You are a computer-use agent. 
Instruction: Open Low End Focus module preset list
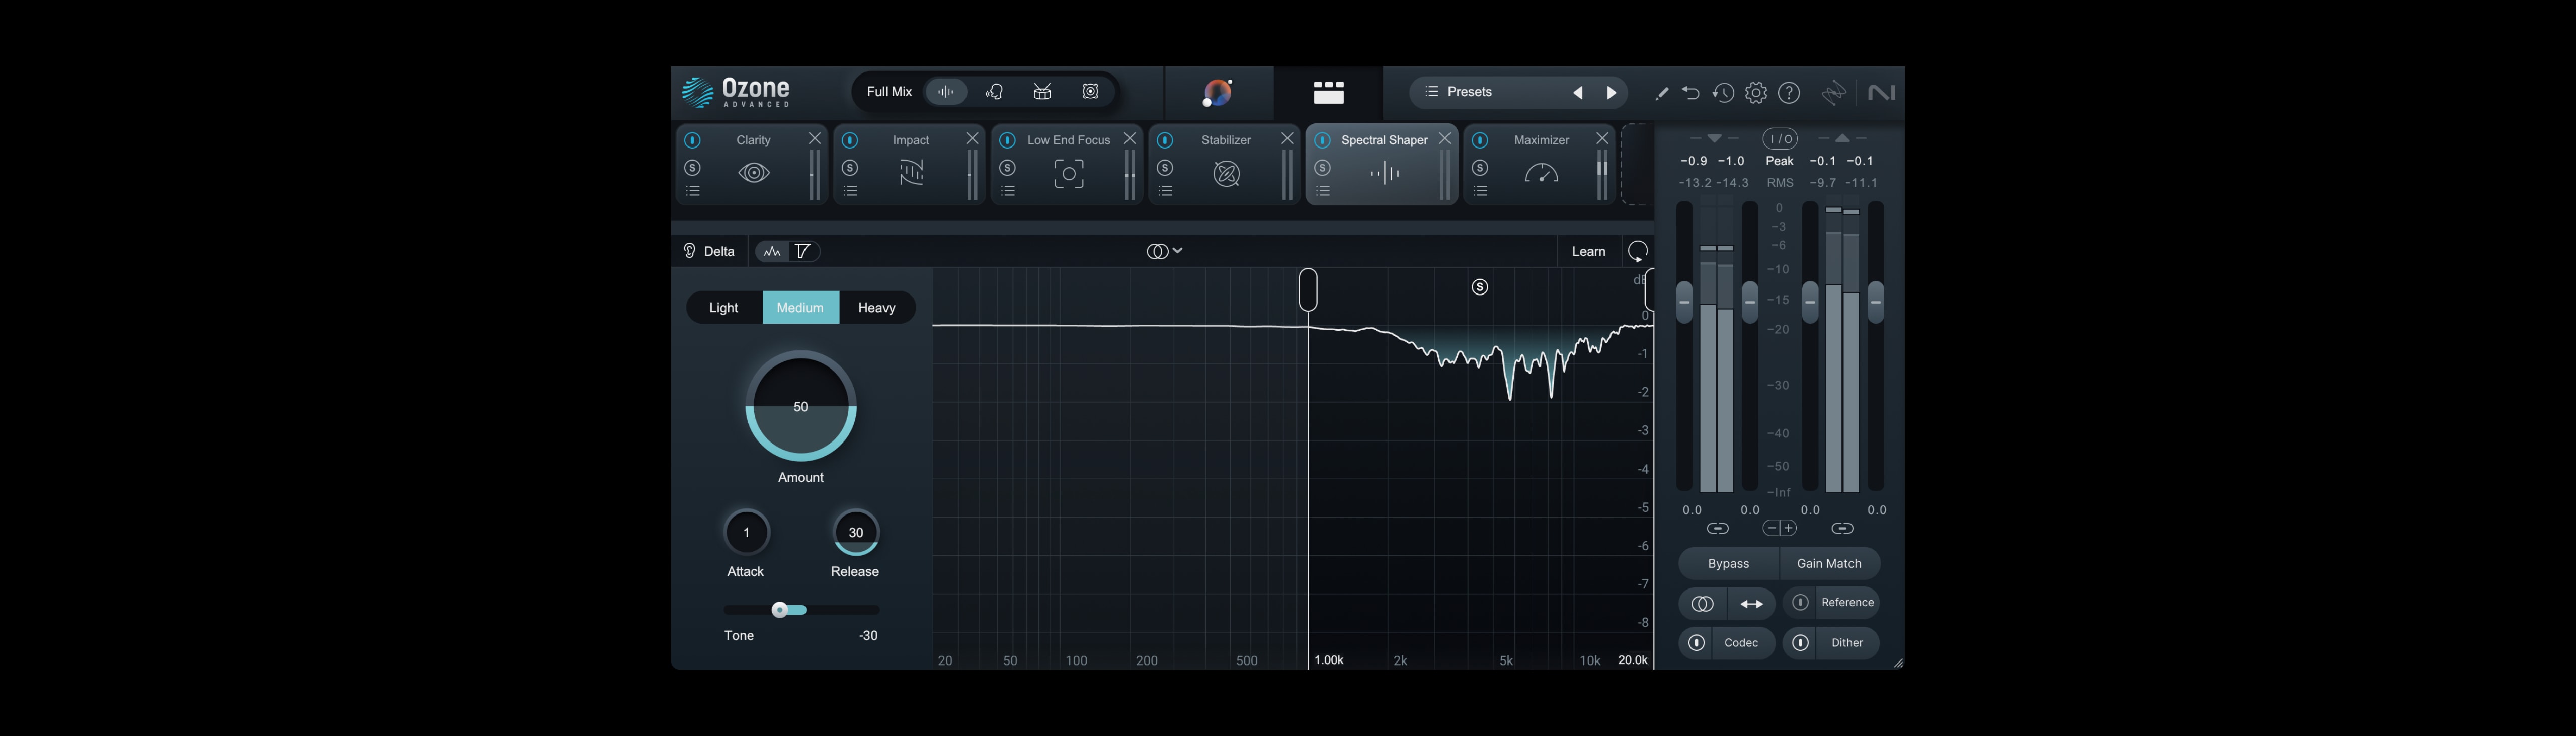(x=1008, y=190)
